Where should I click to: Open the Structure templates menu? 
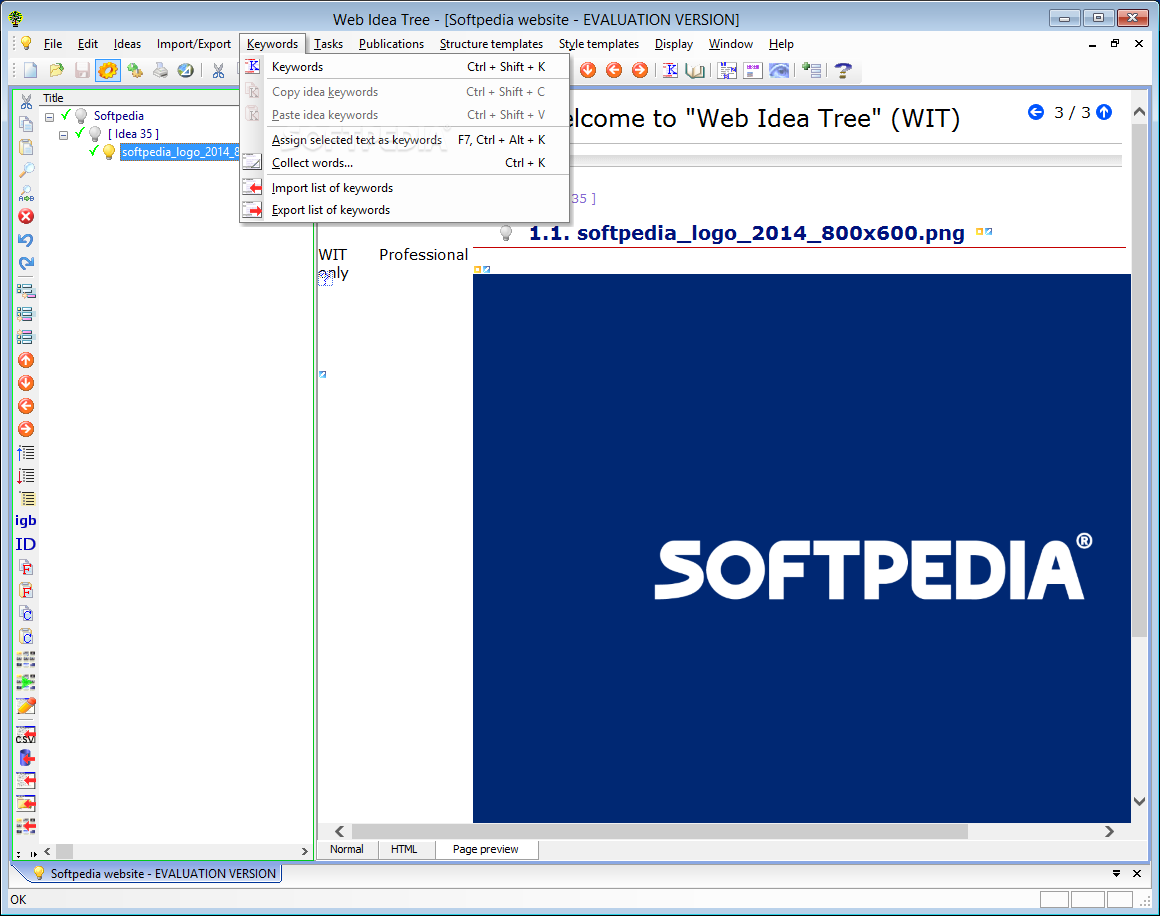pos(491,44)
